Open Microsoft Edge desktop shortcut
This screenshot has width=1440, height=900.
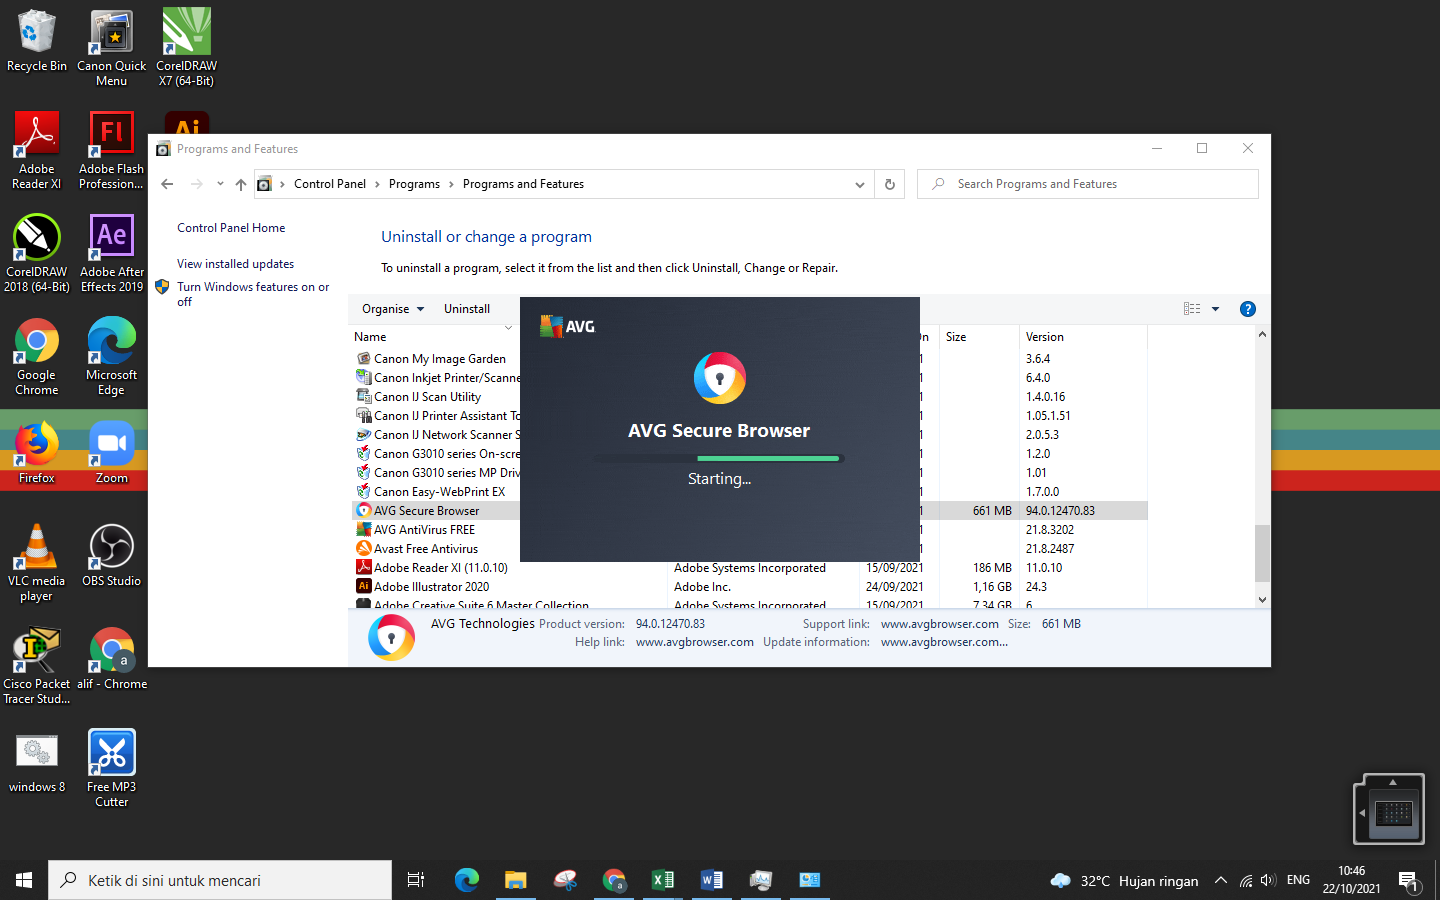111,357
